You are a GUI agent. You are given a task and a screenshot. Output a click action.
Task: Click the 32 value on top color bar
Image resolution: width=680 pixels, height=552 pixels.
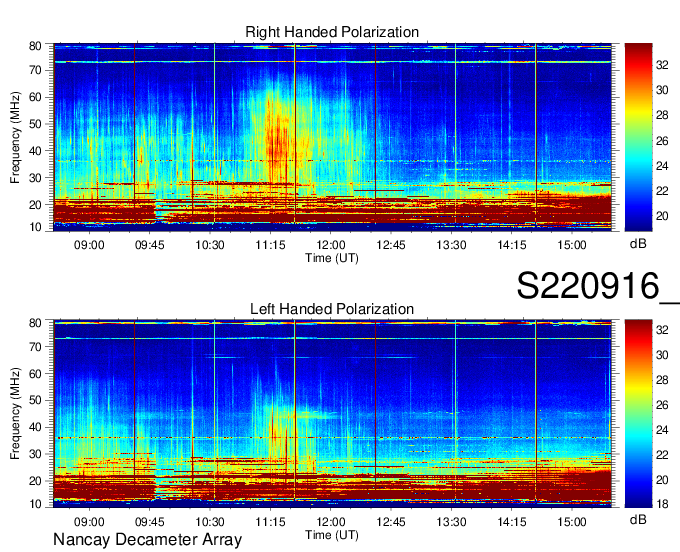point(662,65)
